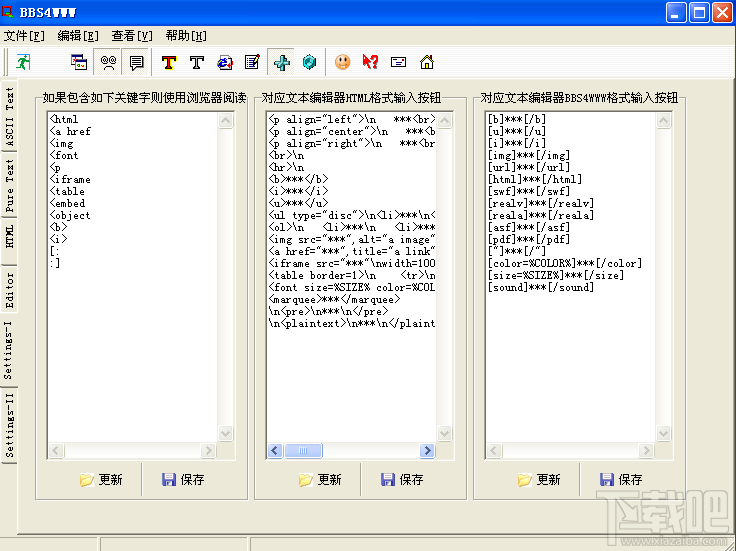Toggle the two faces users icon
This screenshot has height=551, width=736.
point(108,62)
